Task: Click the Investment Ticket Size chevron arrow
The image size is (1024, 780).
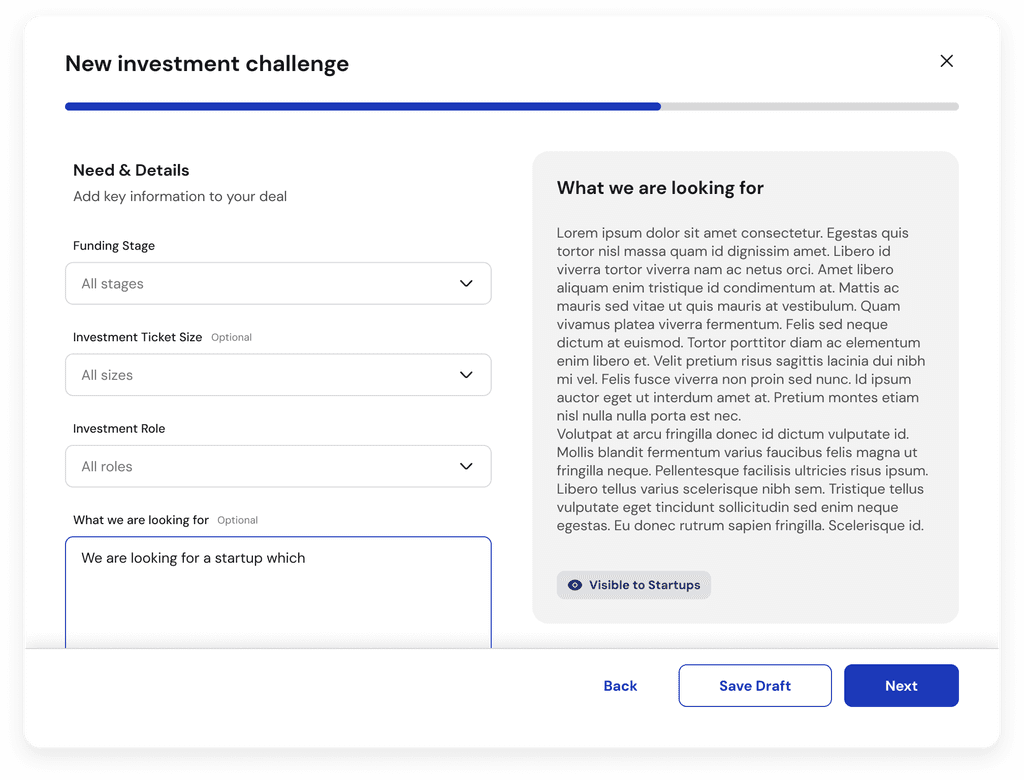Action: click(466, 375)
